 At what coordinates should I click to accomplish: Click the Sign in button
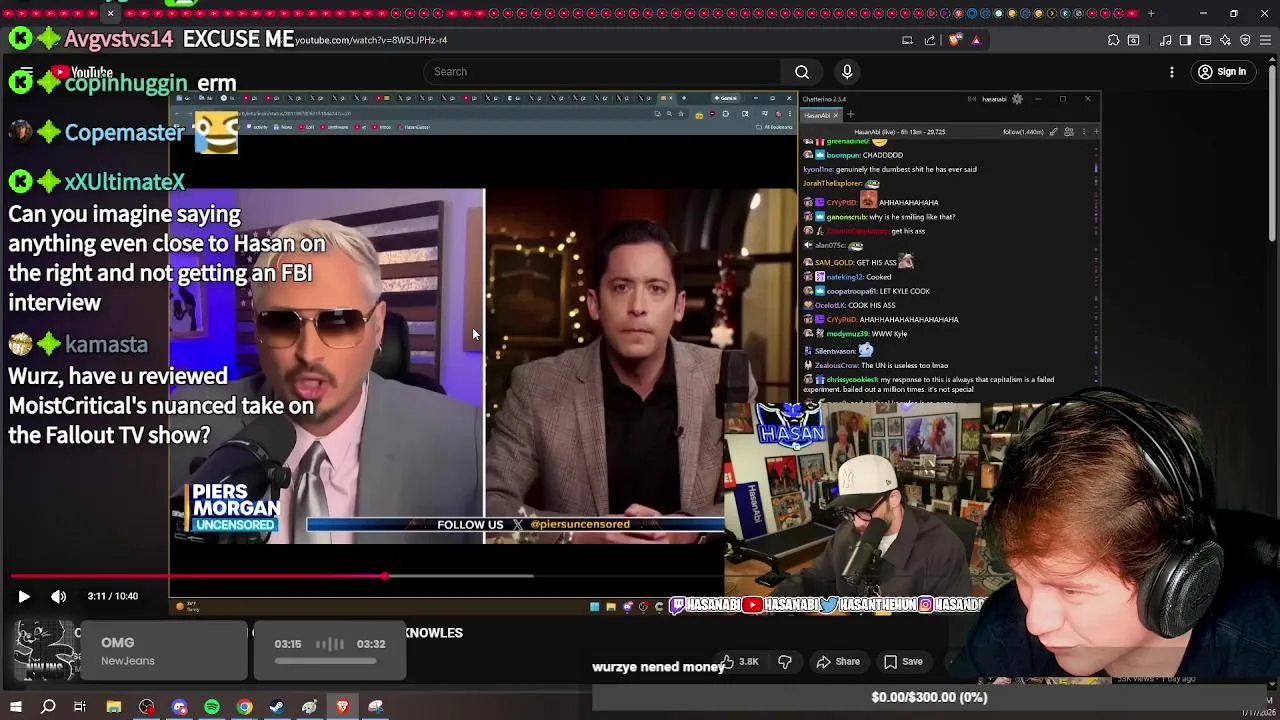tap(1222, 72)
